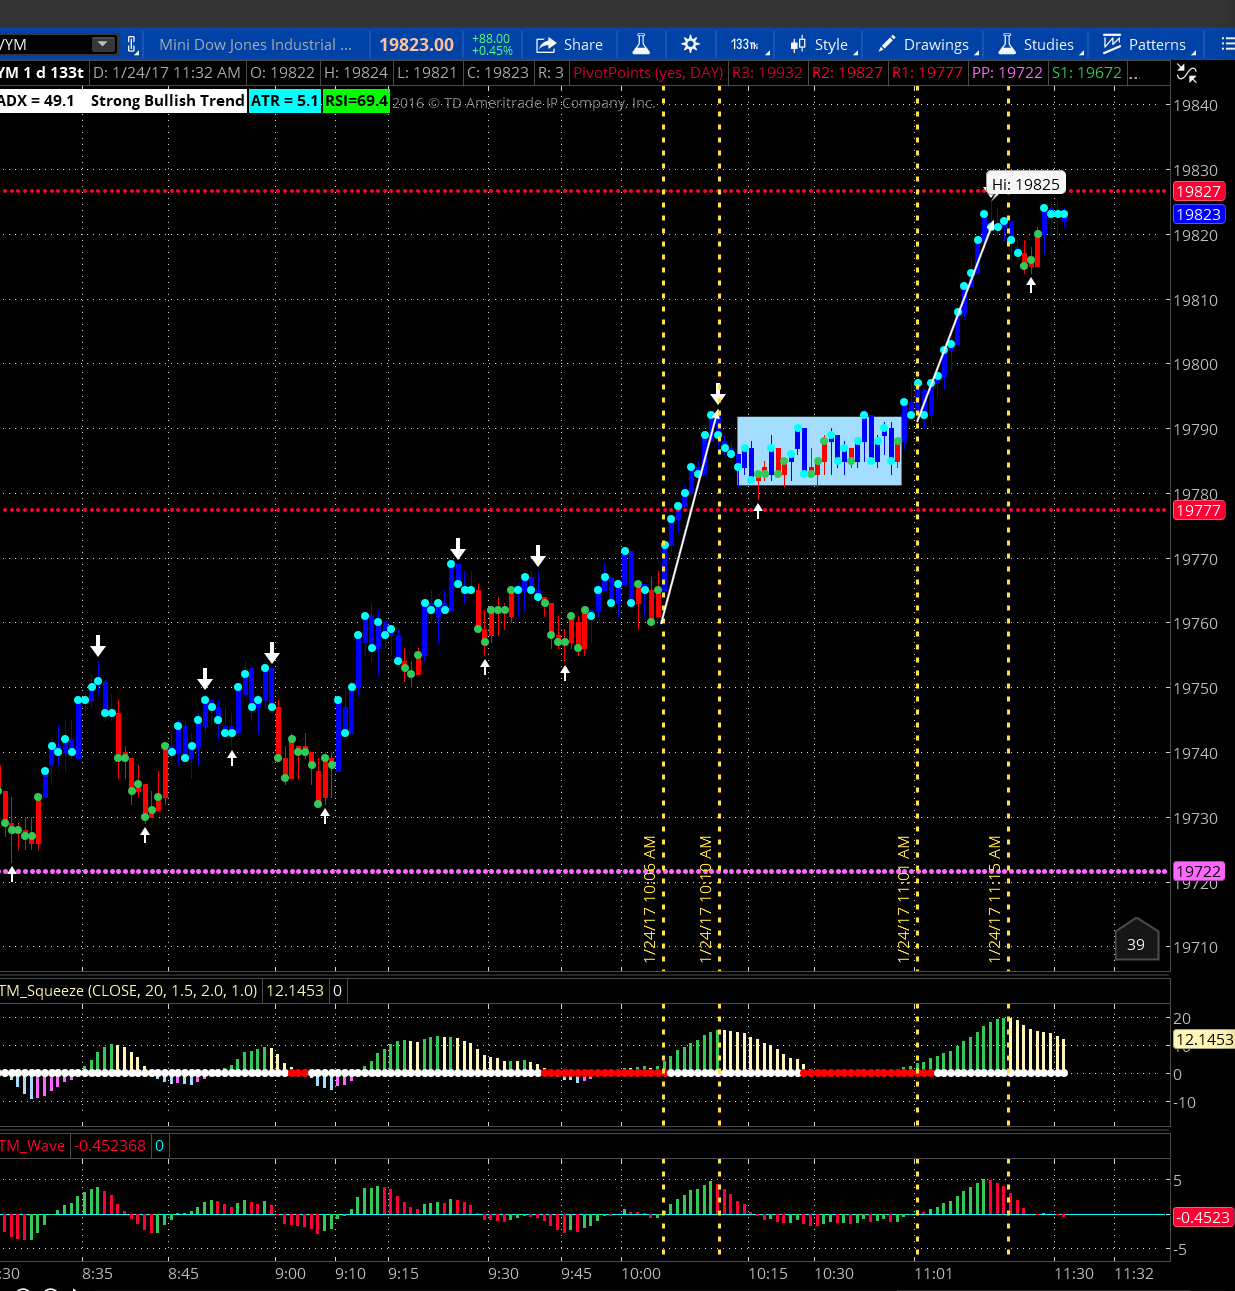Click the 19827 R2 pivot price tag
Viewport: 1235px width, 1291px height.
click(1198, 191)
